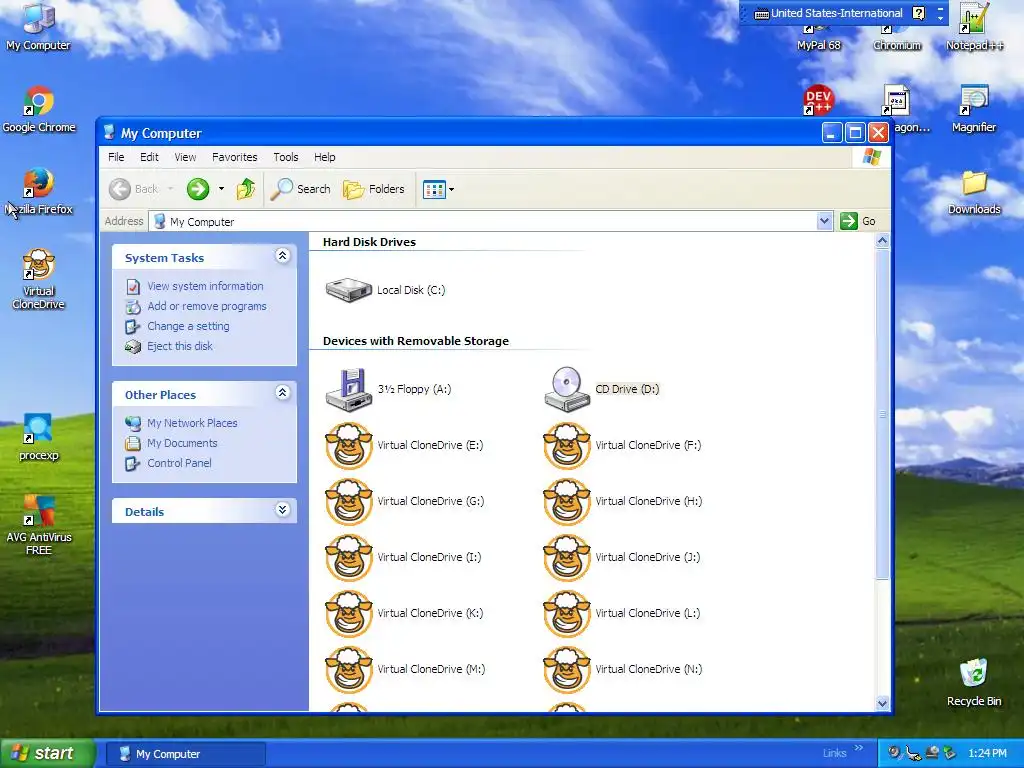Select Virtual CloneDrive (J:) sheep icon
Viewport: 1024px width, 768px height.
click(567, 558)
